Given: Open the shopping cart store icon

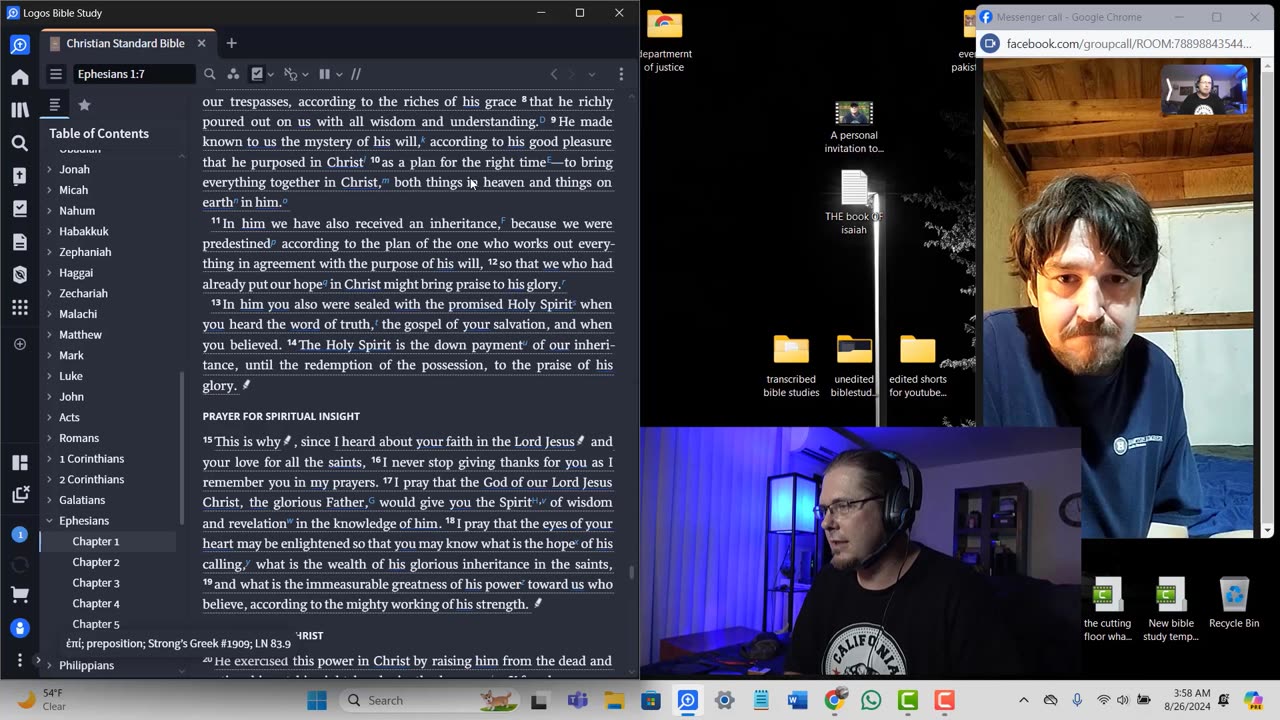Looking at the screenshot, I should point(20,595).
